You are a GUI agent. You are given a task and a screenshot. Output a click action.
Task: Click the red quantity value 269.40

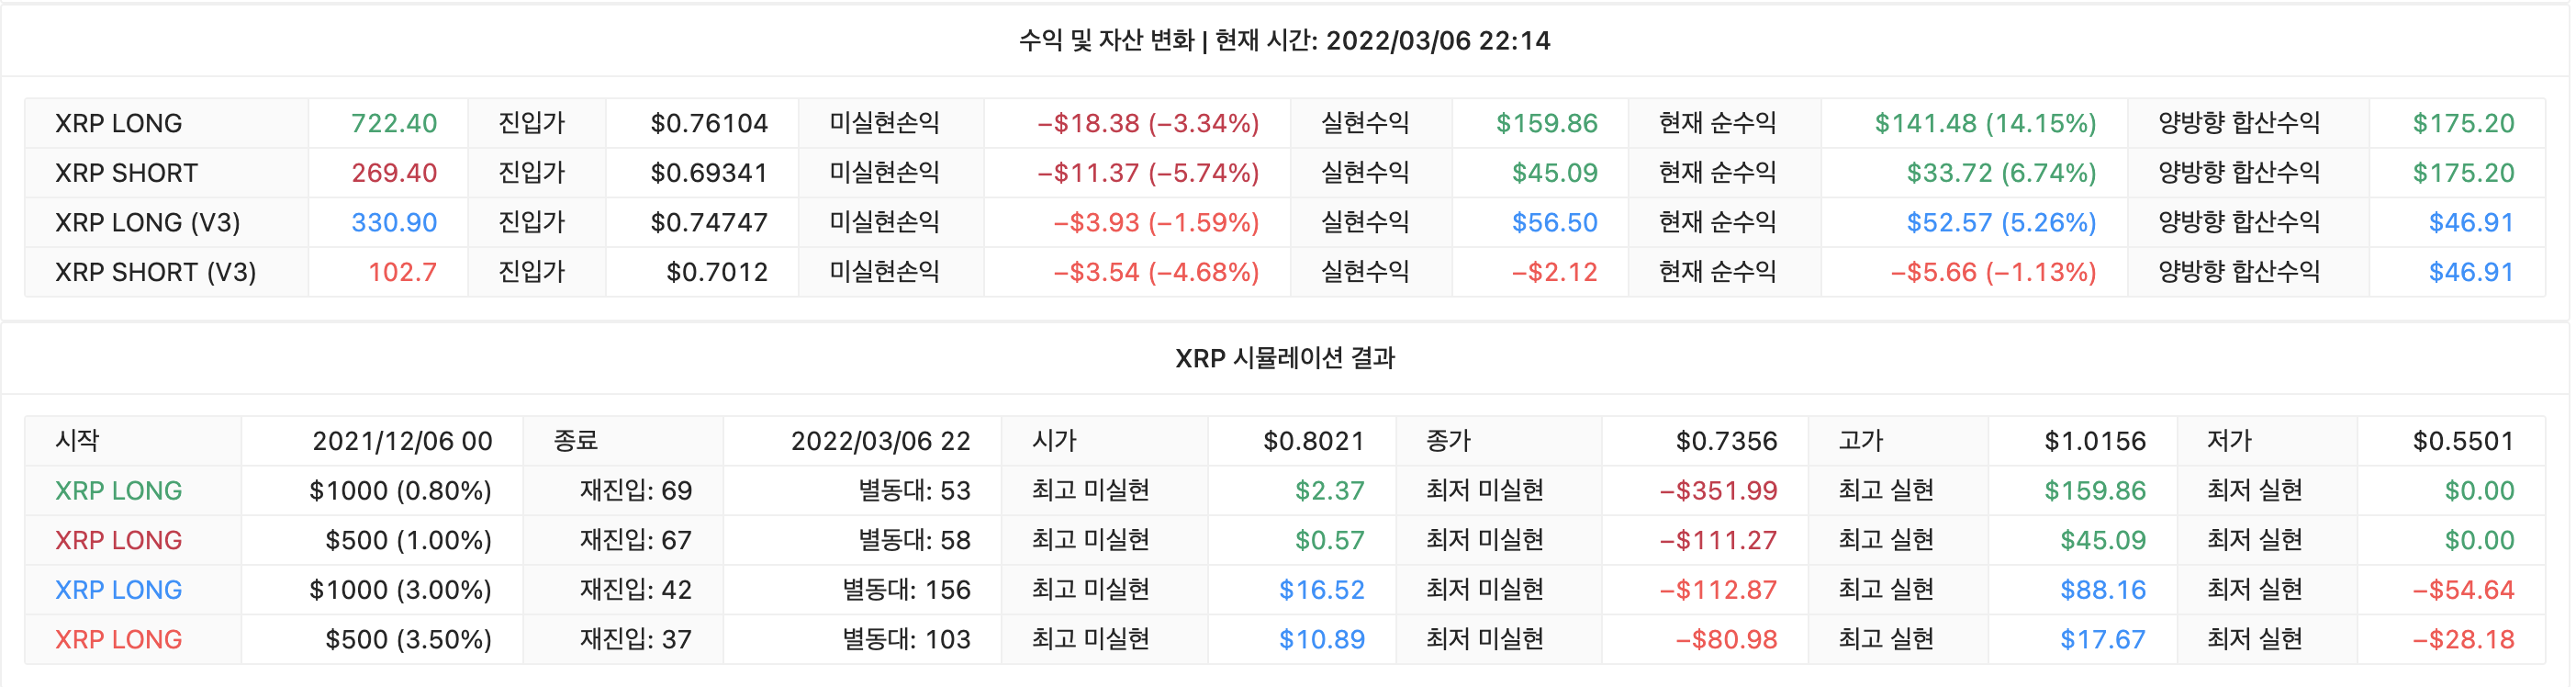tap(394, 173)
